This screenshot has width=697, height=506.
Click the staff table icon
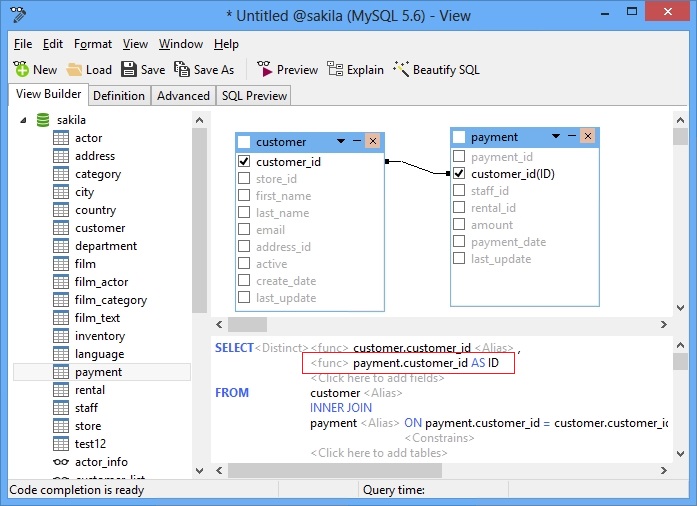(61, 408)
